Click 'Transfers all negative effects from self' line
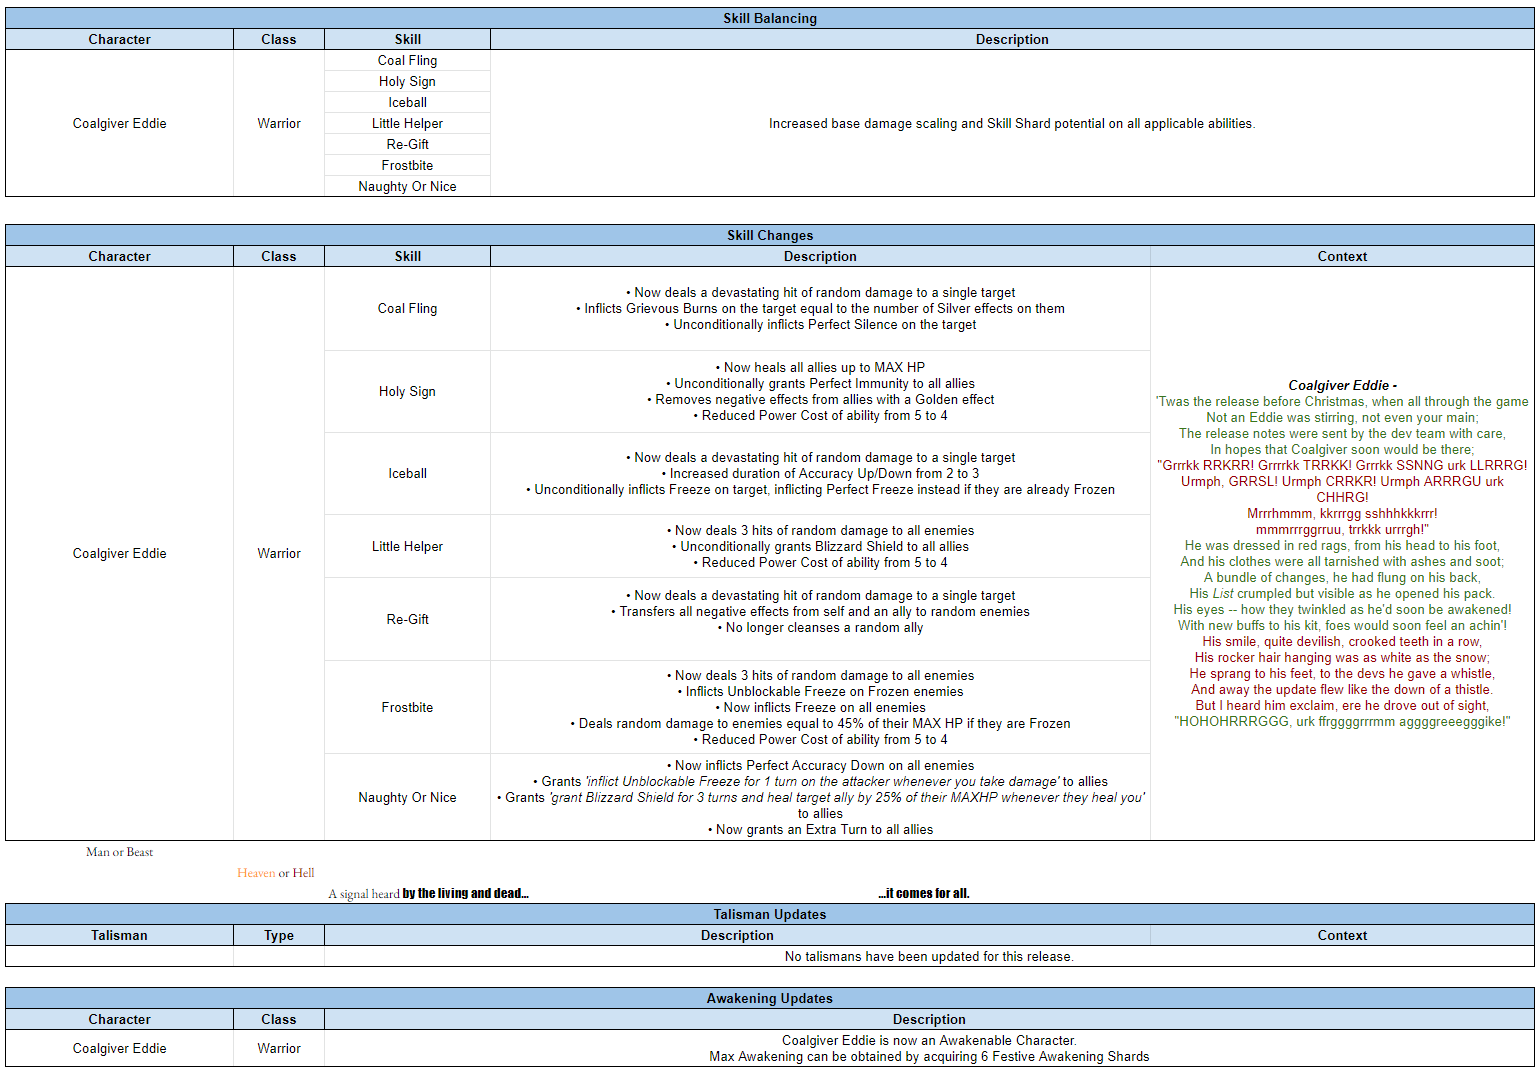Image resolution: width=1540 pixels, height=1072 pixels. (x=820, y=611)
